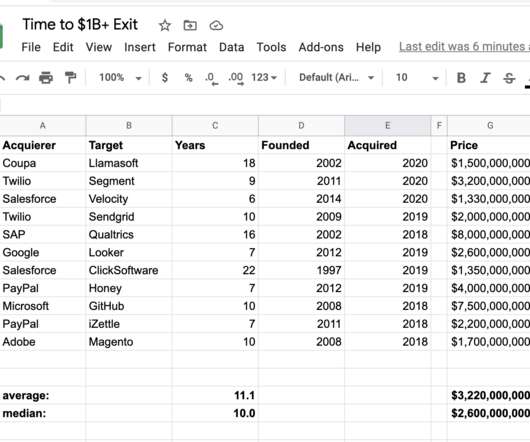Decrease decimal places icon

[x=211, y=78]
